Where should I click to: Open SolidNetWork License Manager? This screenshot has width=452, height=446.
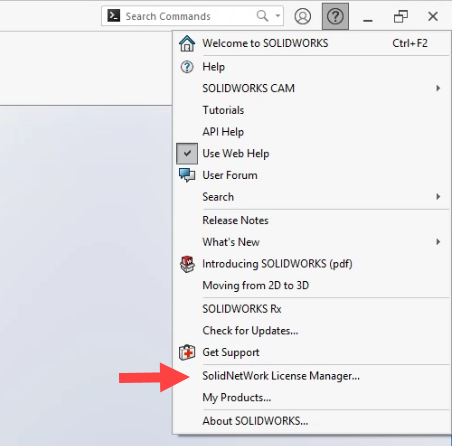coord(281,376)
